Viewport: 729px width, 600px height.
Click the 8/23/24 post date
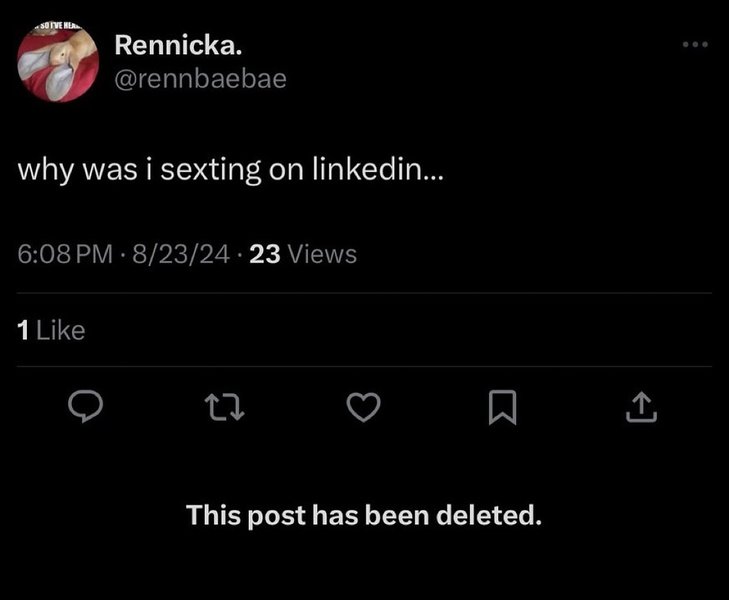pyautogui.click(x=180, y=254)
